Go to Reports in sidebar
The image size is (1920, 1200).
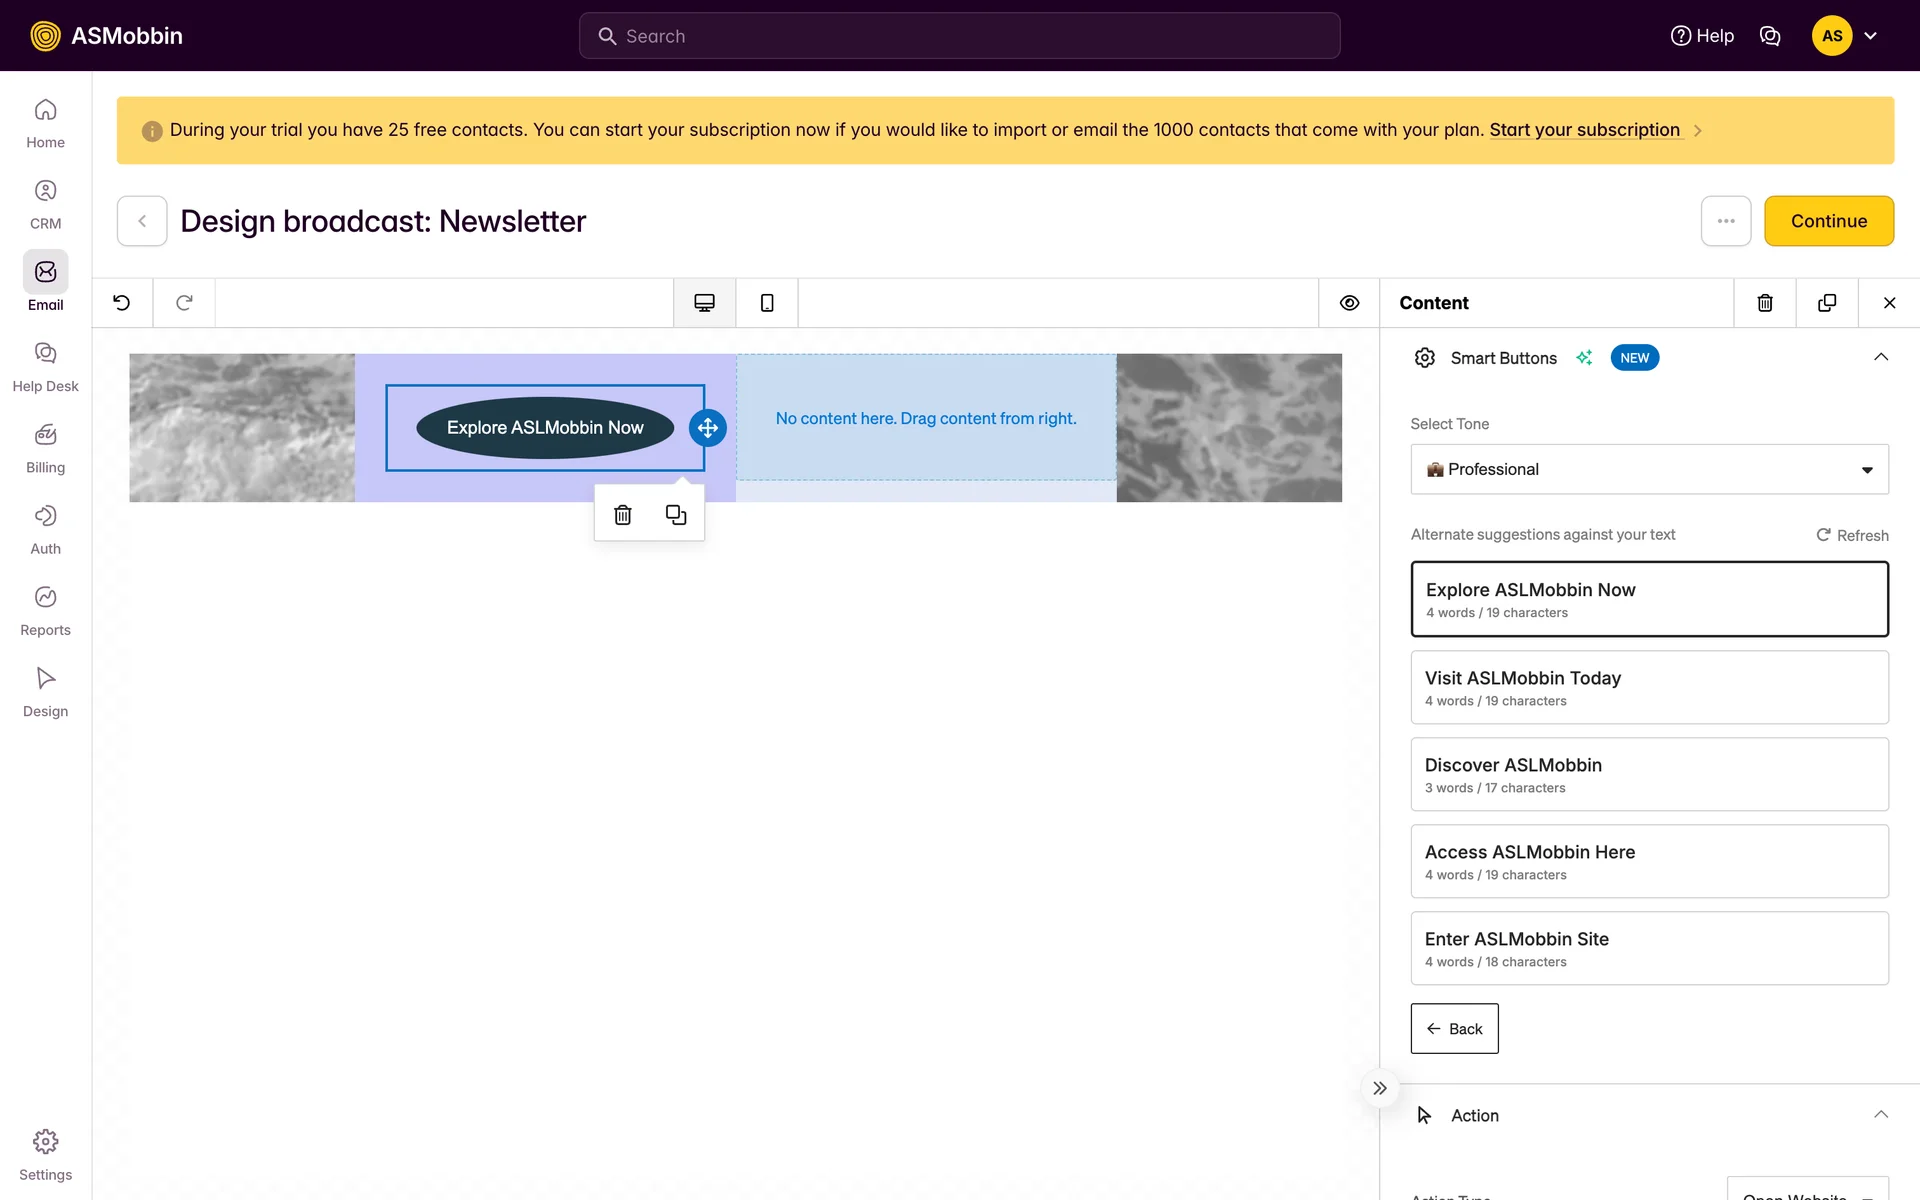(46, 610)
